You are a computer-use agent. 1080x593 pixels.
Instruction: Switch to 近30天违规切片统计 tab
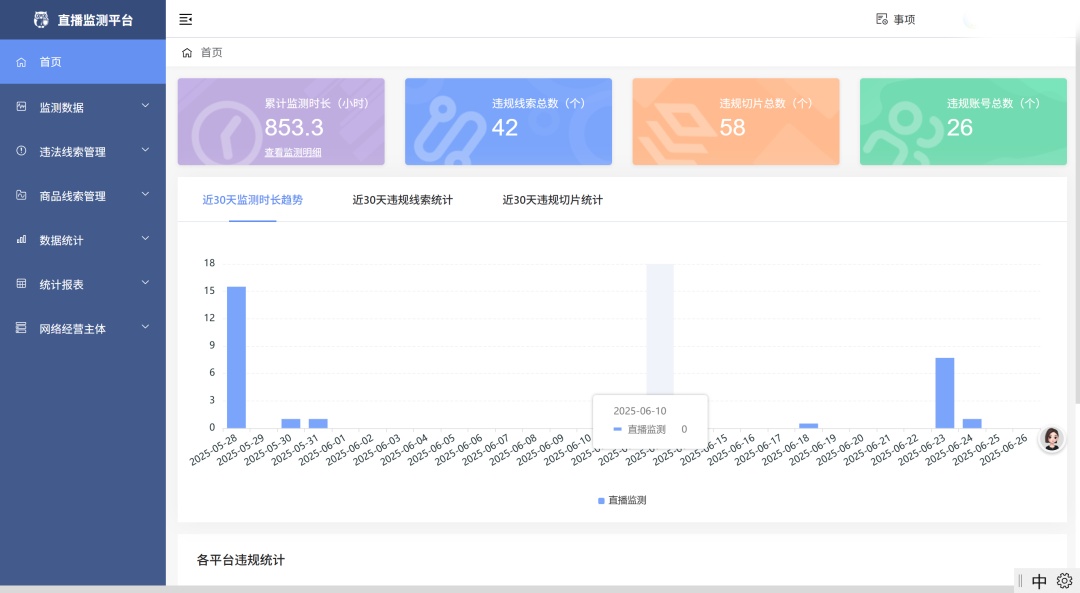[552, 200]
